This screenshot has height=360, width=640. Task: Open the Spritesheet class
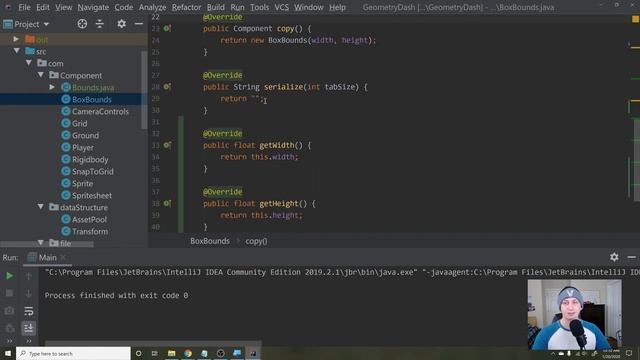pos(92,196)
